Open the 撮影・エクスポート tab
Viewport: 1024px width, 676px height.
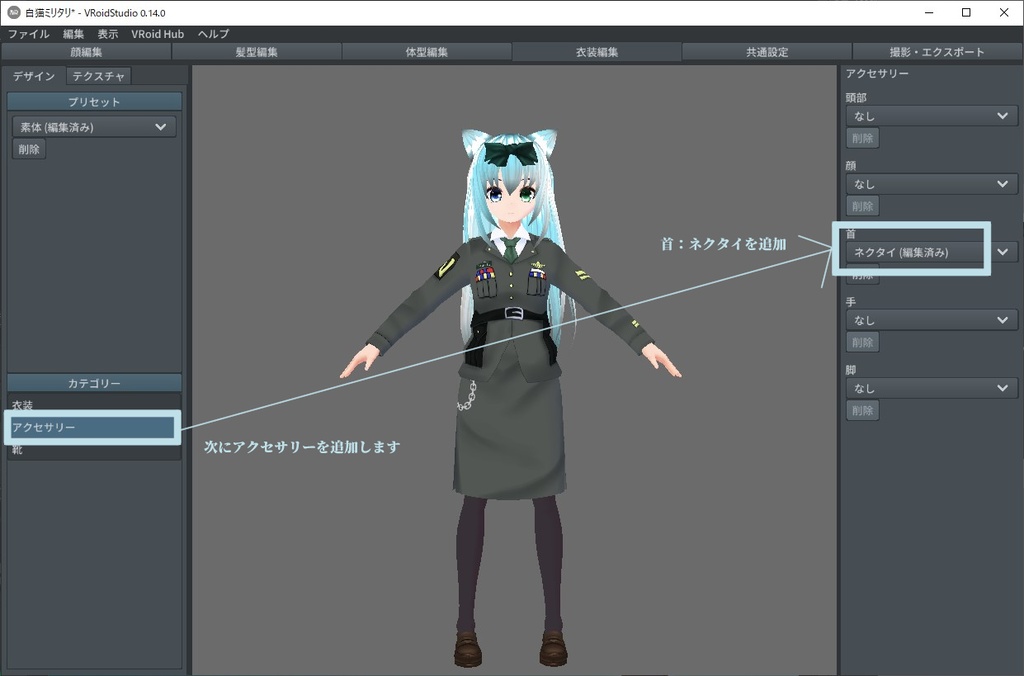[937, 52]
